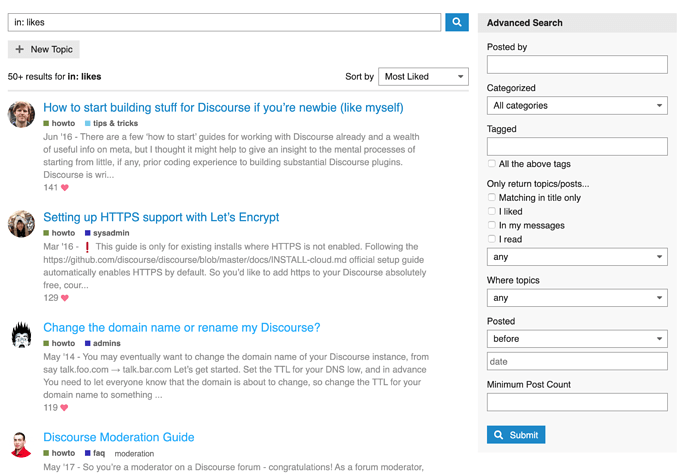Open 'Setting up HTTPS support with Let's Encrypt'

[x=161, y=217]
